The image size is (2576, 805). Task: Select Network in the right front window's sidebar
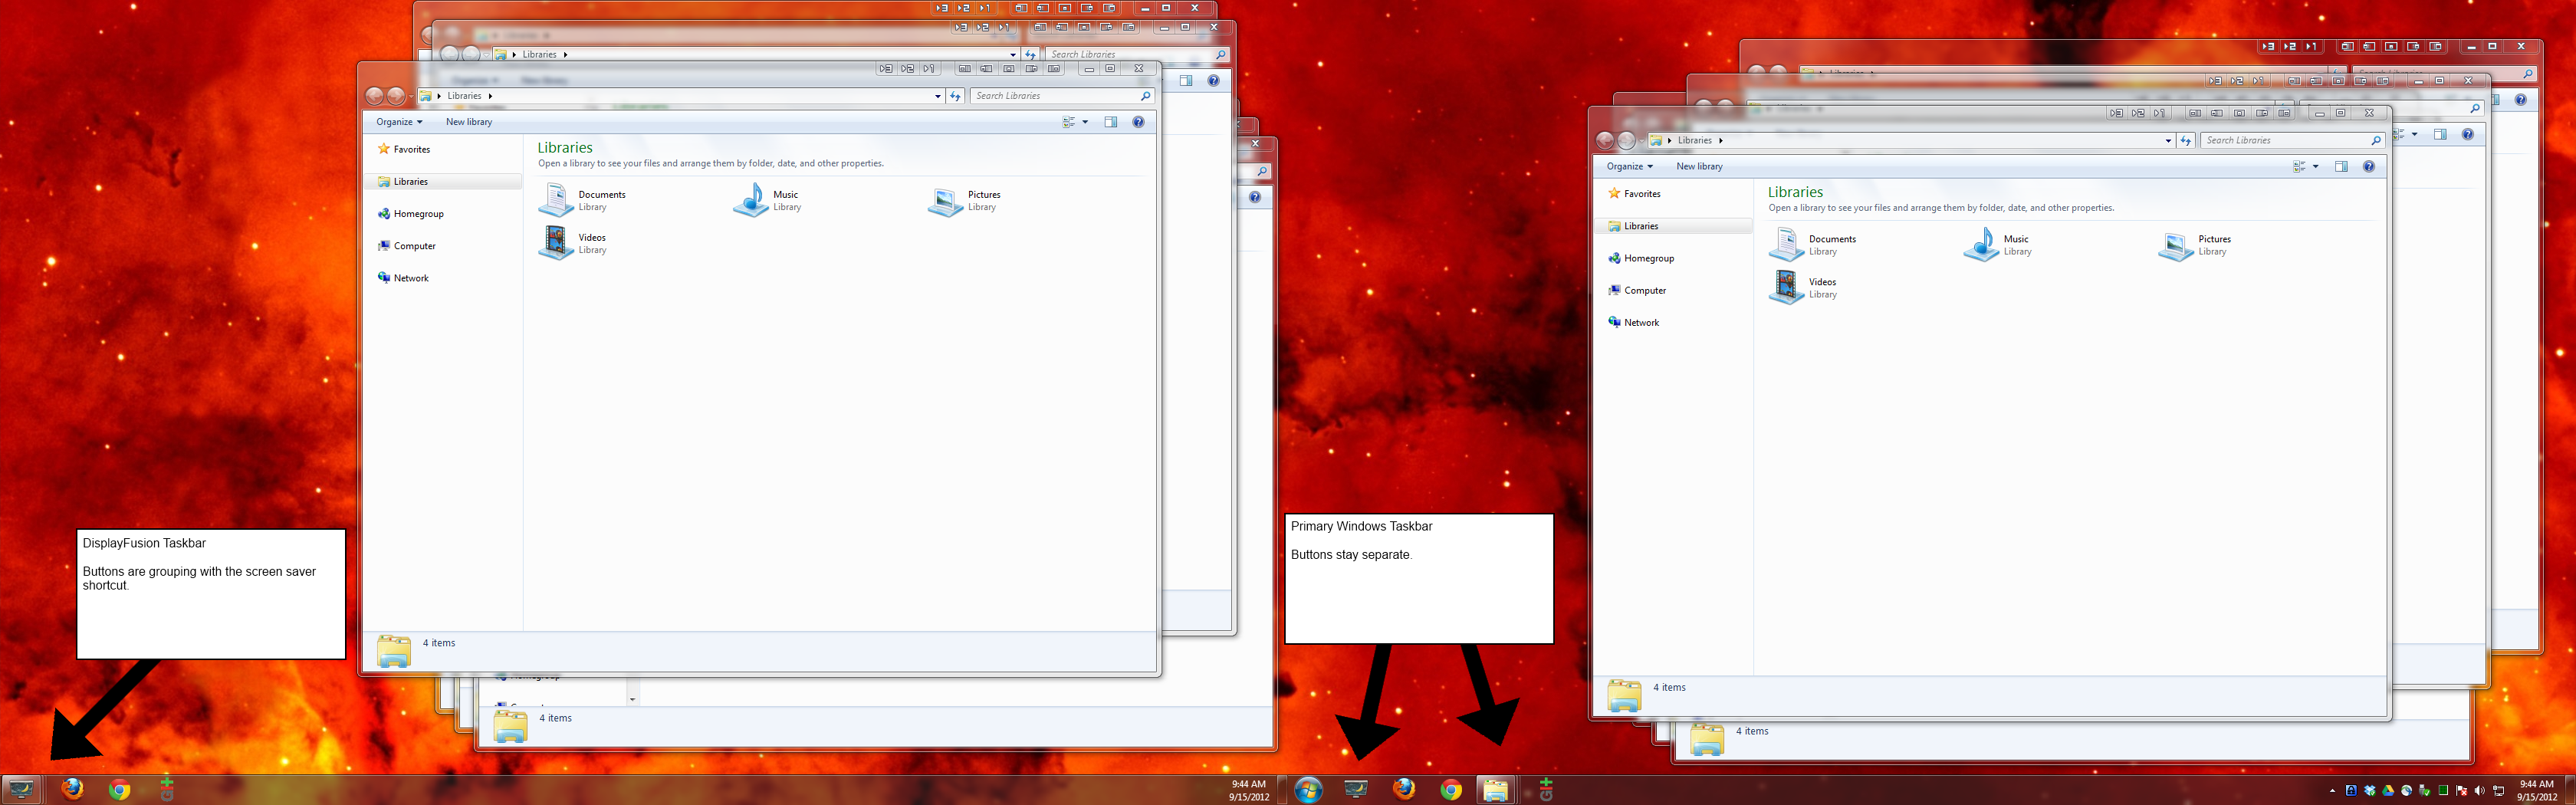(x=1641, y=323)
